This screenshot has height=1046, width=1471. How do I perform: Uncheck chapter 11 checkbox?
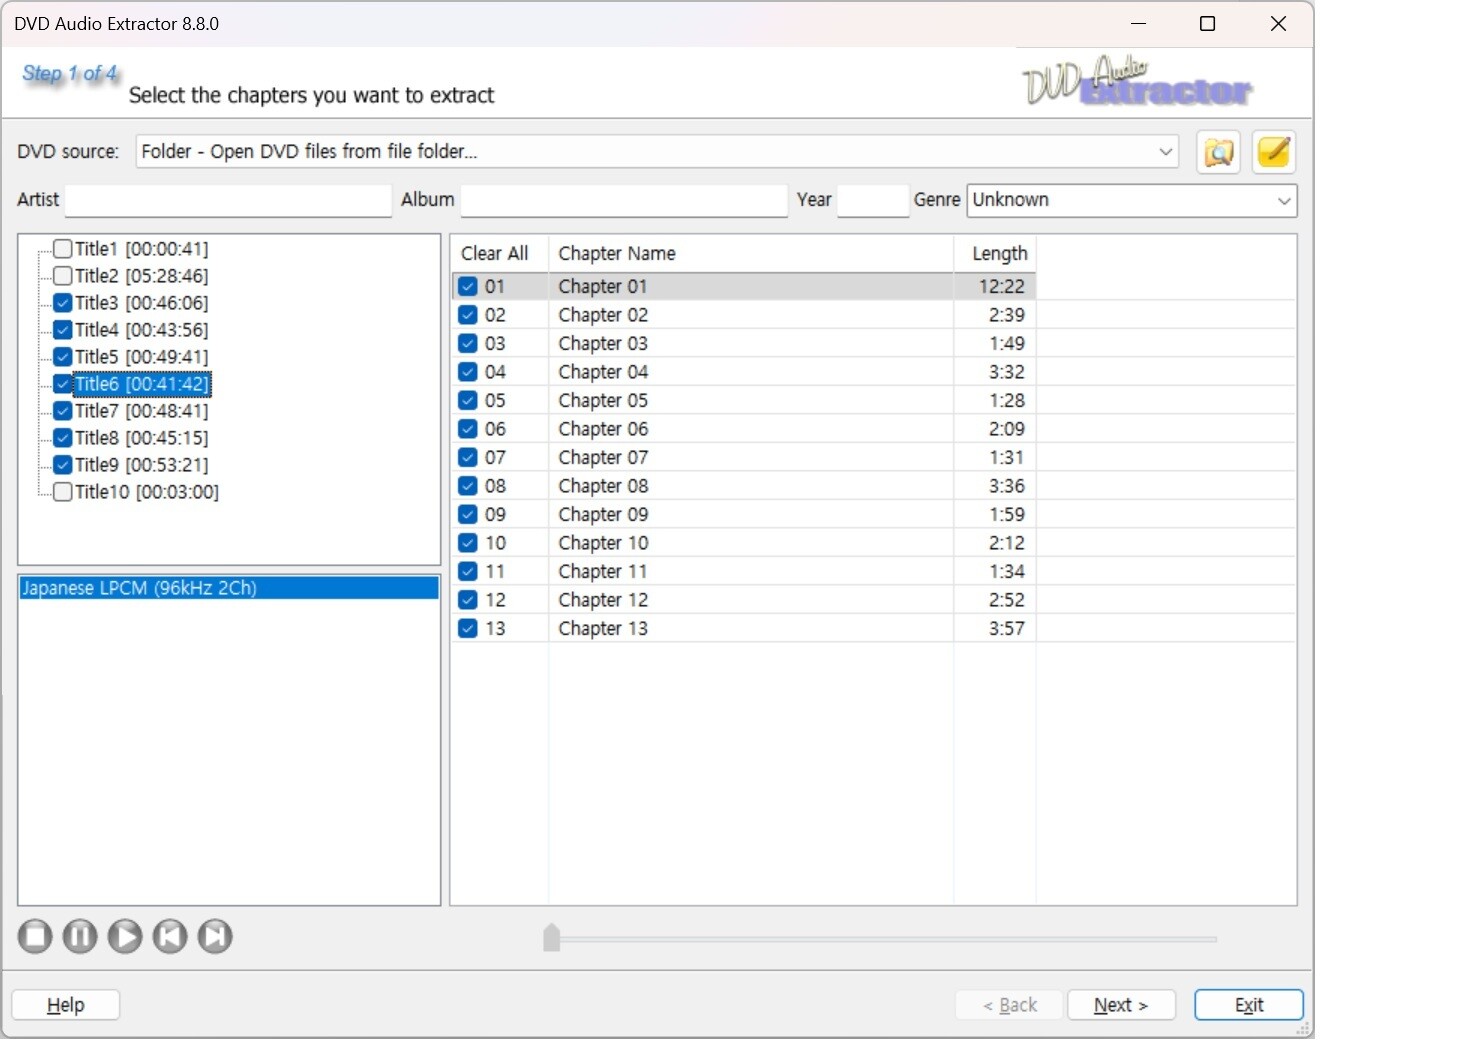[x=467, y=571]
